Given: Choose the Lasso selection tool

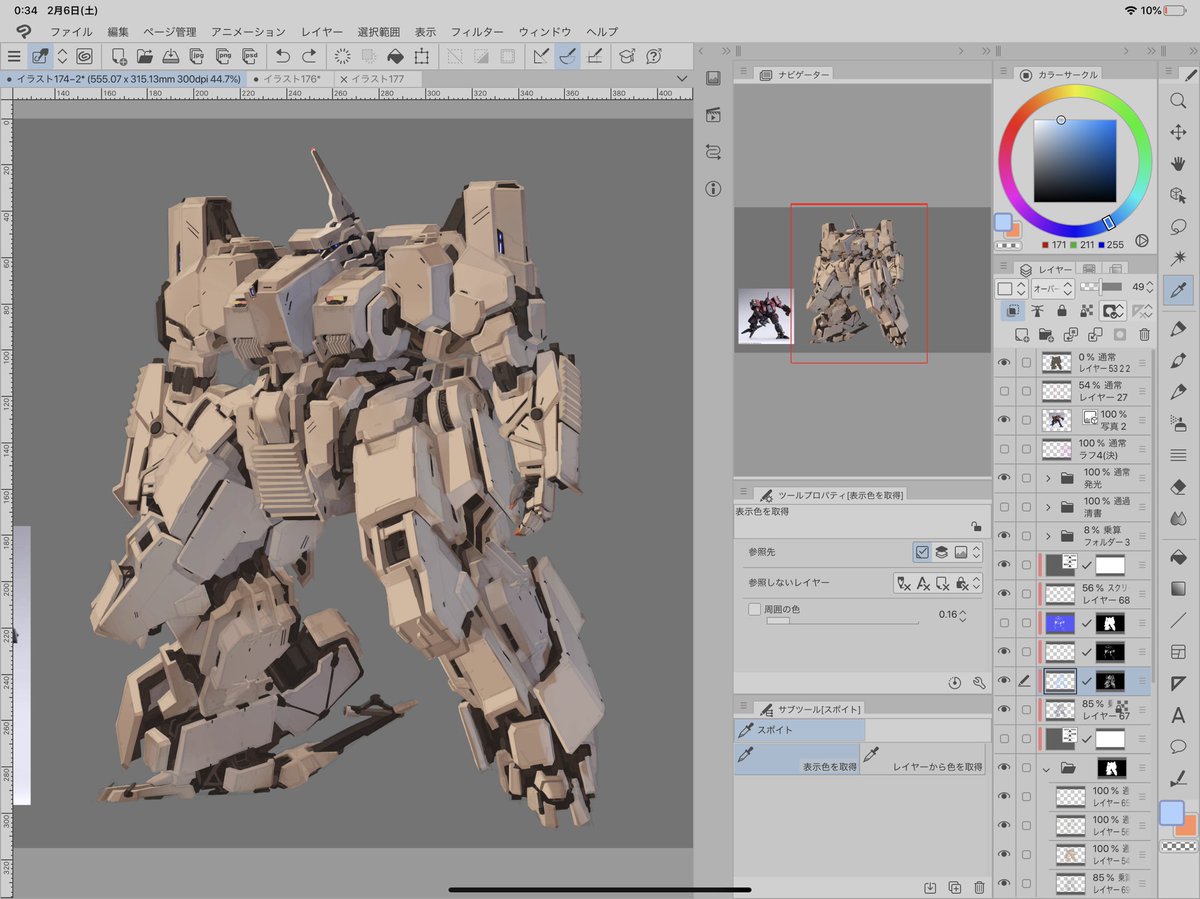Looking at the screenshot, I should 1178,226.
